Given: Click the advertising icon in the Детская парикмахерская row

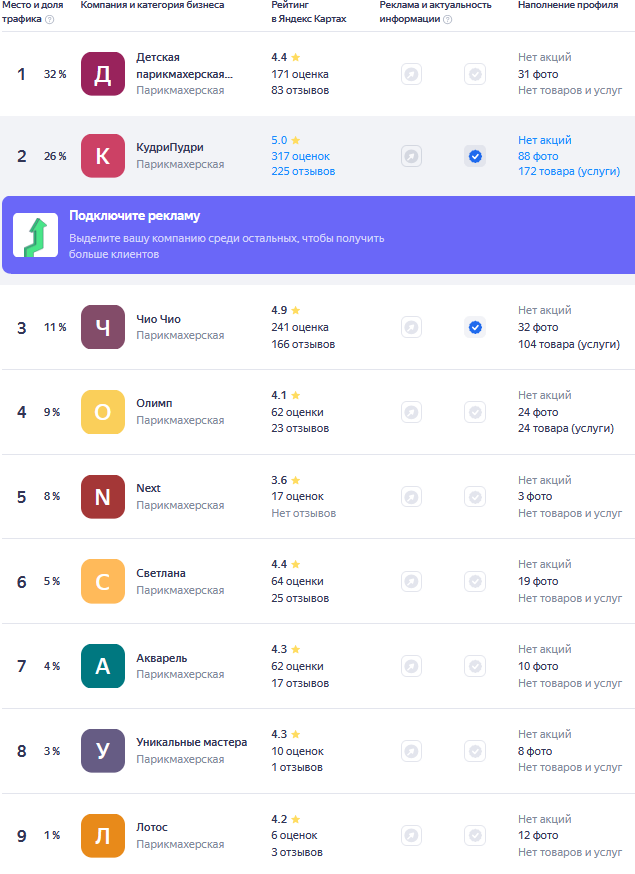Looking at the screenshot, I should point(411,74).
